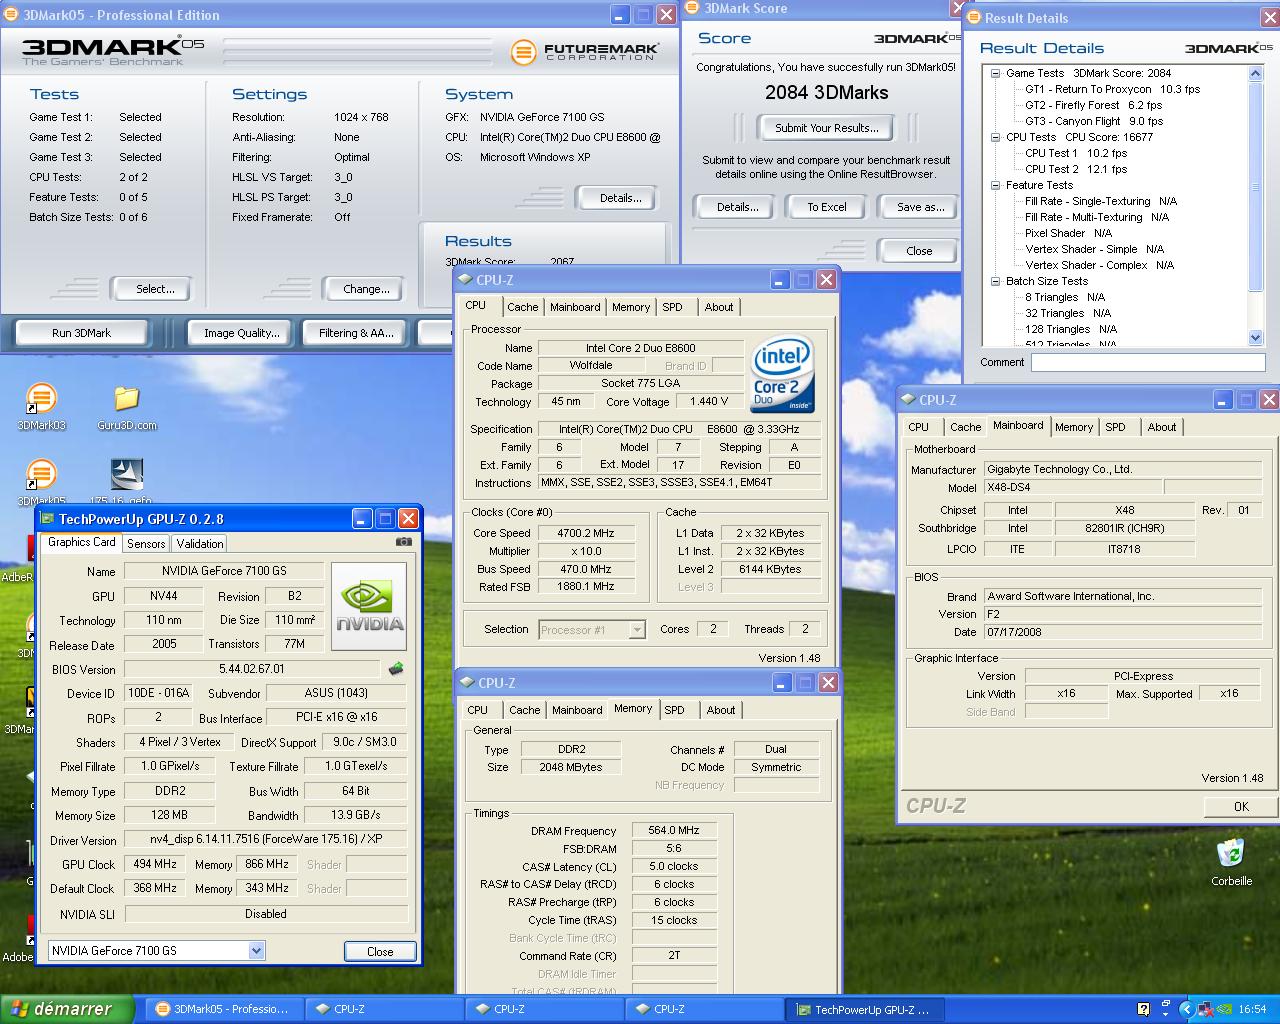Click the CPU-Z Mainboard window title icon

pos(908,399)
